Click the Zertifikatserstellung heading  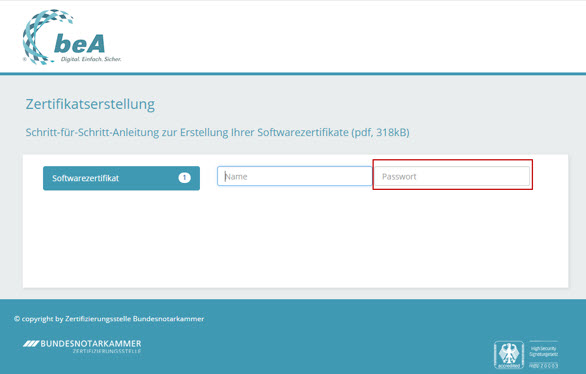click(90, 104)
